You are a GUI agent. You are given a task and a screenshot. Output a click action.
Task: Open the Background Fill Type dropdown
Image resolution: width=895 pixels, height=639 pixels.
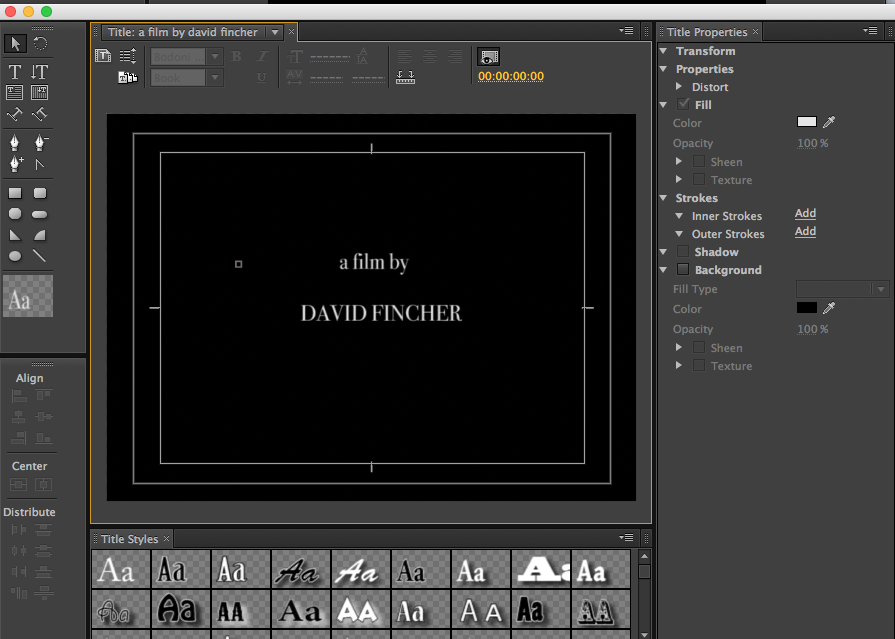pyautogui.click(x=842, y=289)
